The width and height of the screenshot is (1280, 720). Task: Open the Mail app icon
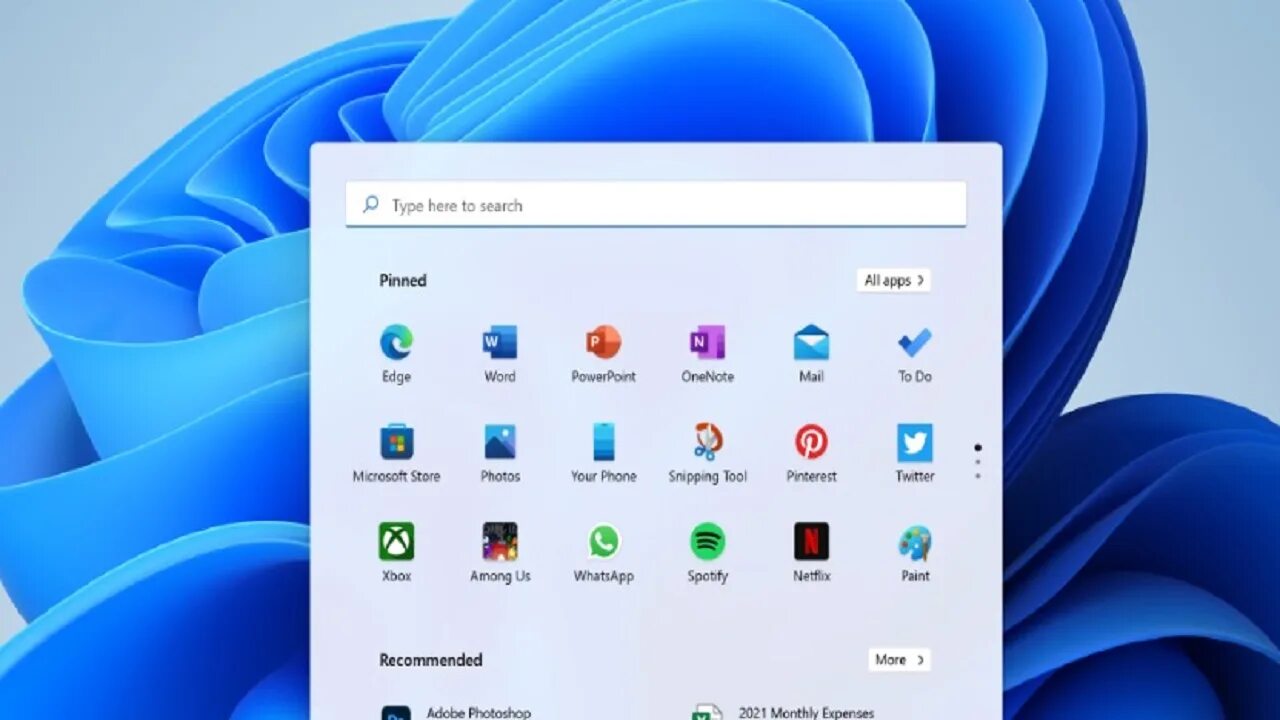[x=811, y=344]
